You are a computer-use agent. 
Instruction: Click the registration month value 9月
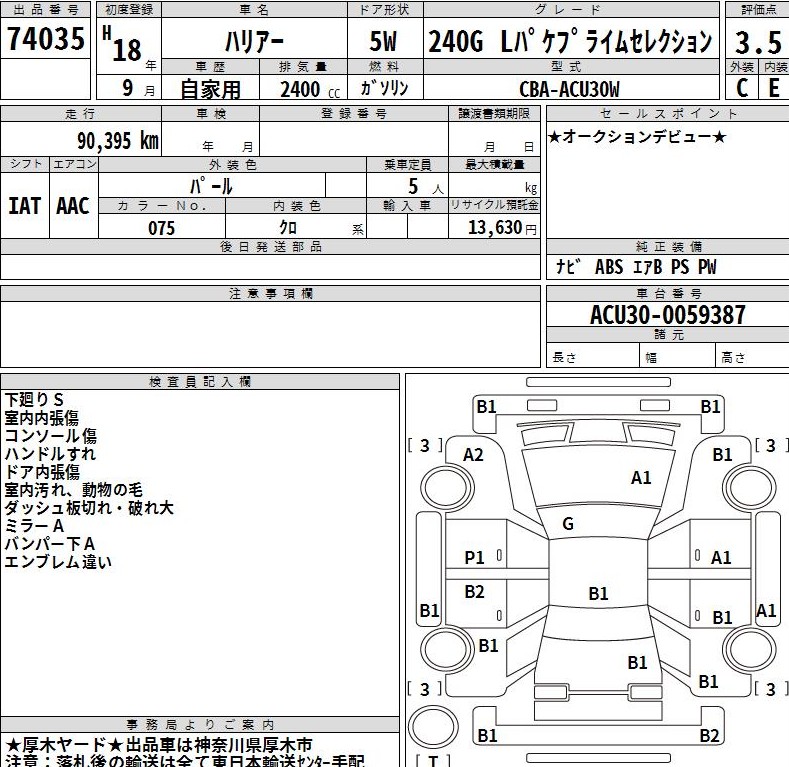(x=139, y=88)
